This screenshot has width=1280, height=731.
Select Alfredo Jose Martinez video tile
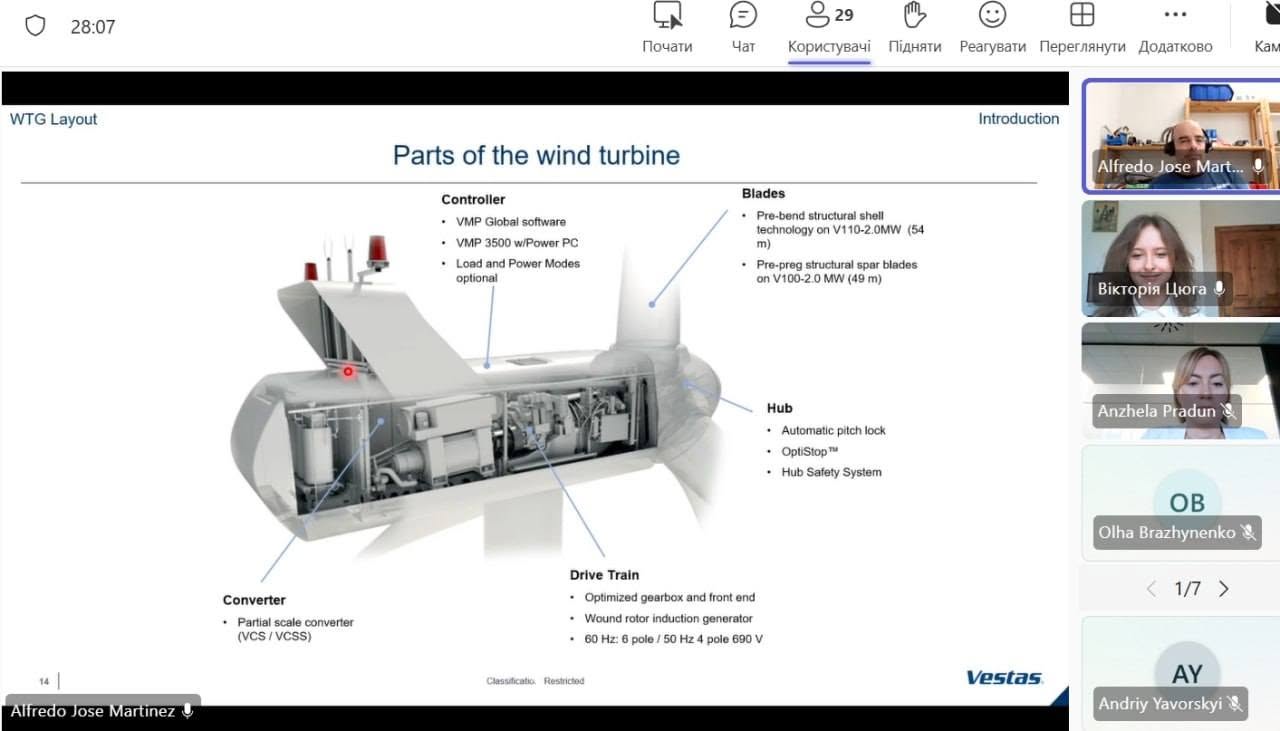(x=1181, y=136)
